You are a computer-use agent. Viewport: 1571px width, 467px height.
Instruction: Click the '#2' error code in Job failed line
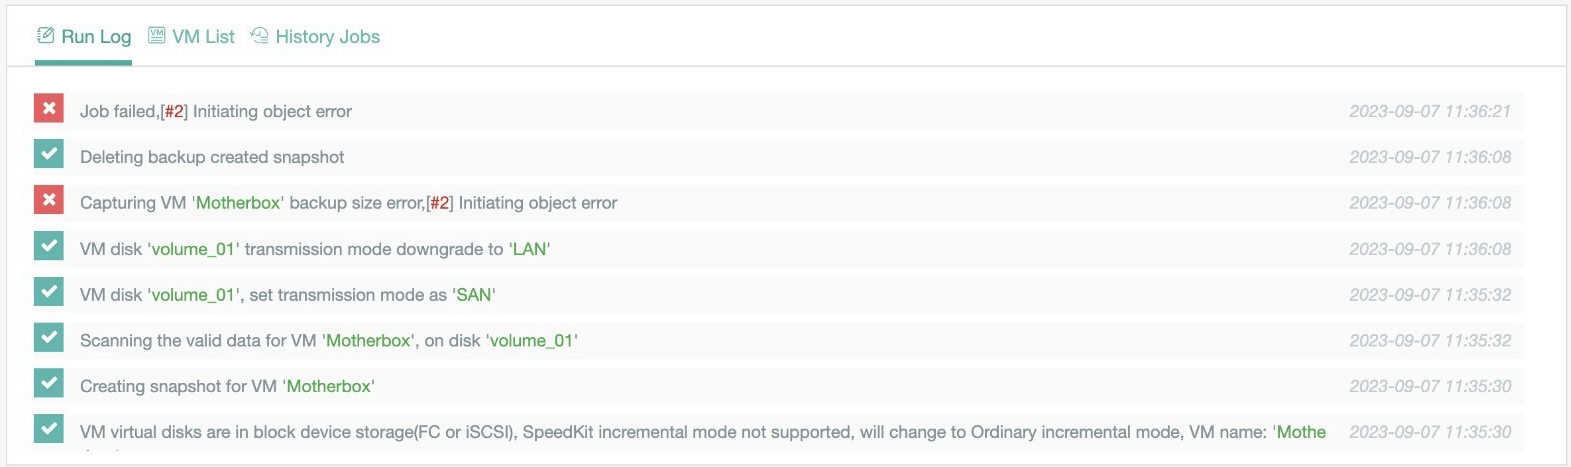[x=174, y=111]
